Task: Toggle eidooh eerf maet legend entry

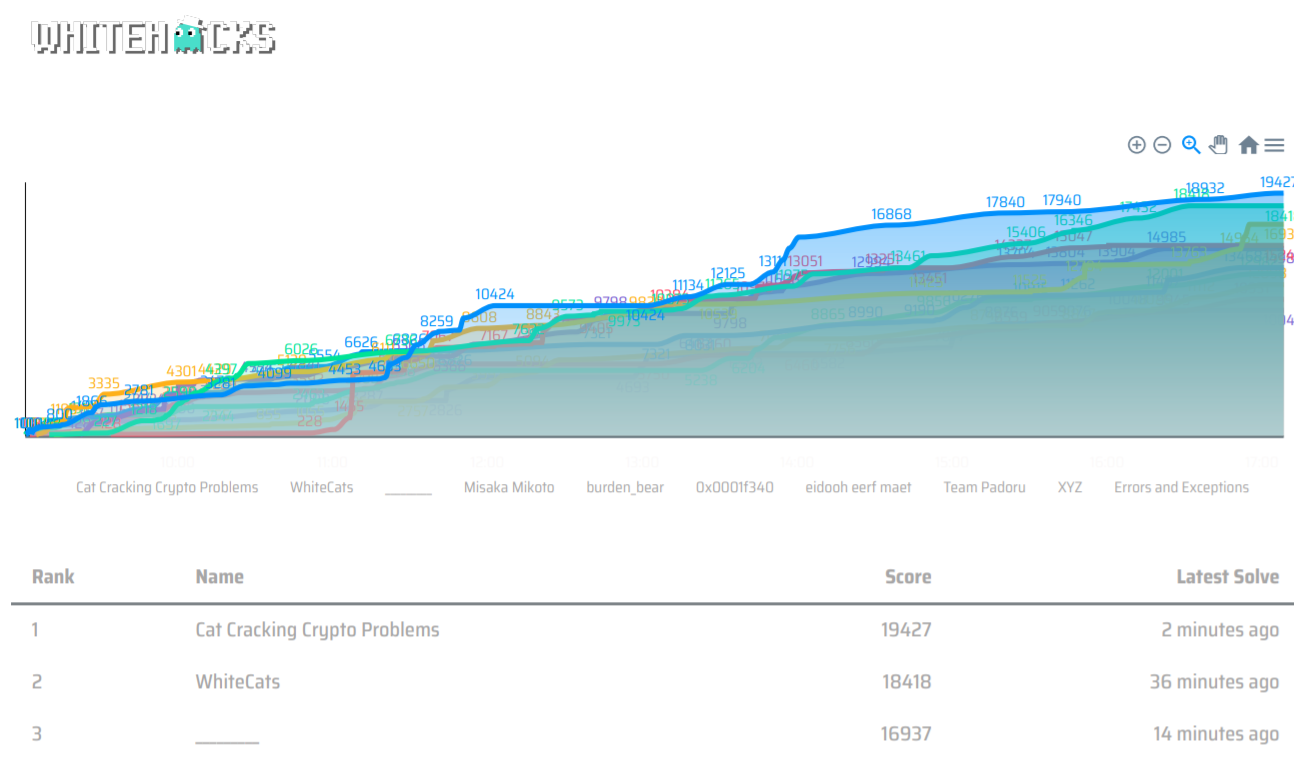Action: tap(858, 488)
